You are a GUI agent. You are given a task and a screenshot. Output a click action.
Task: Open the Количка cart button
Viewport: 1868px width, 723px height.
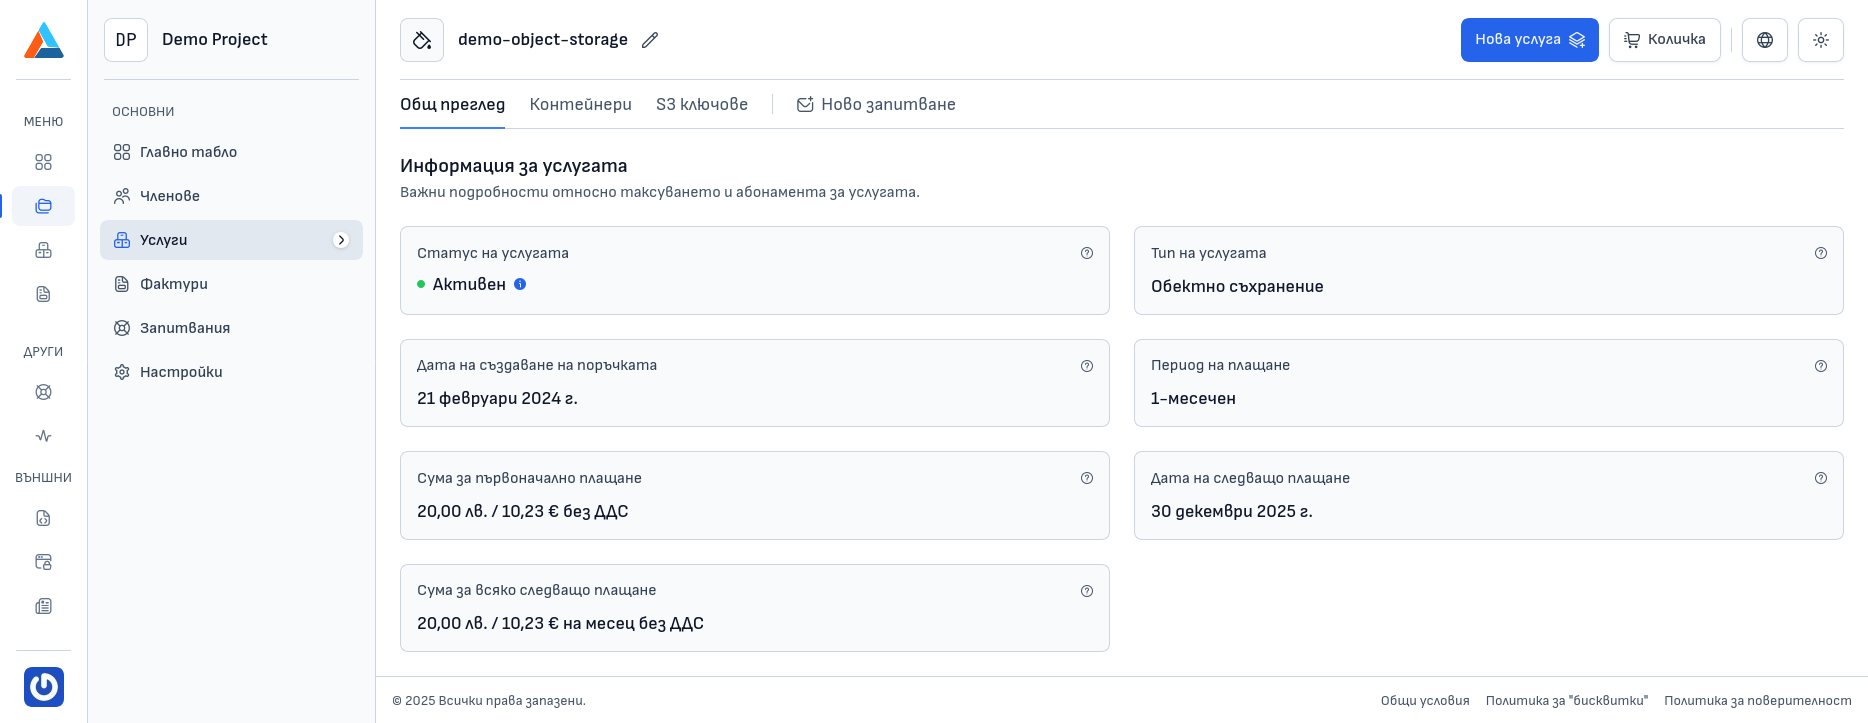tap(1664, 40)
